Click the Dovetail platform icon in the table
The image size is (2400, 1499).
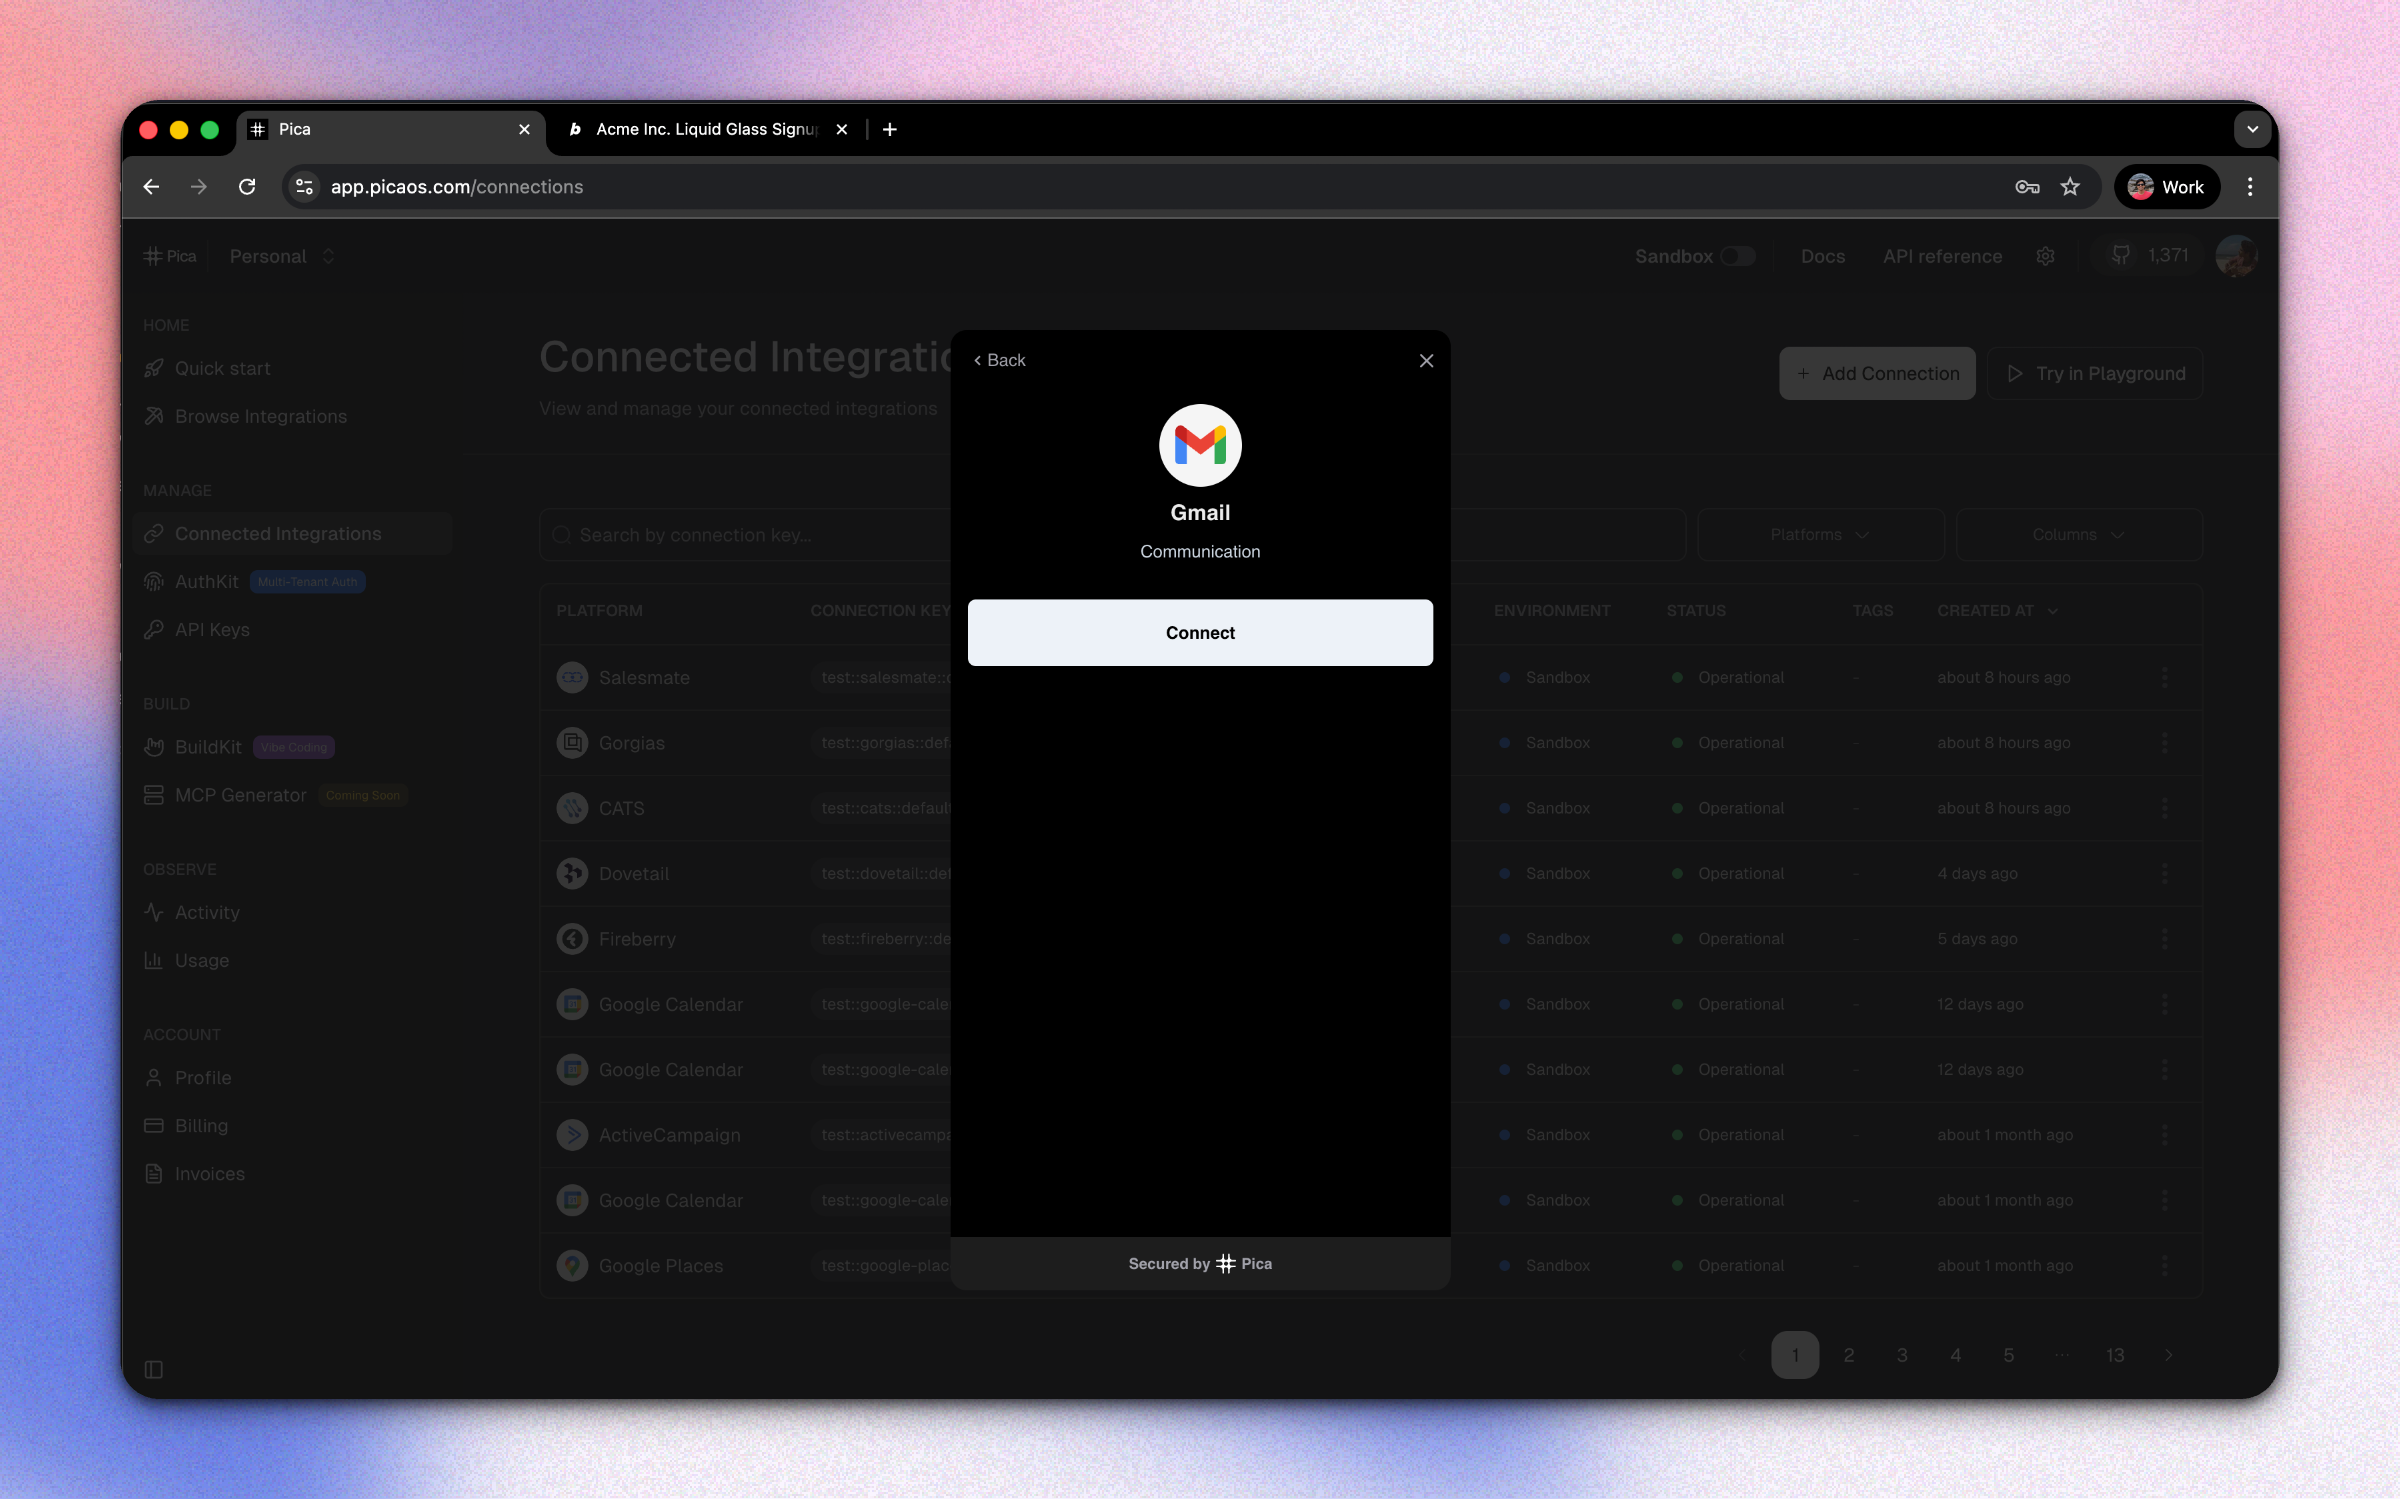click(x=571, y=873)
